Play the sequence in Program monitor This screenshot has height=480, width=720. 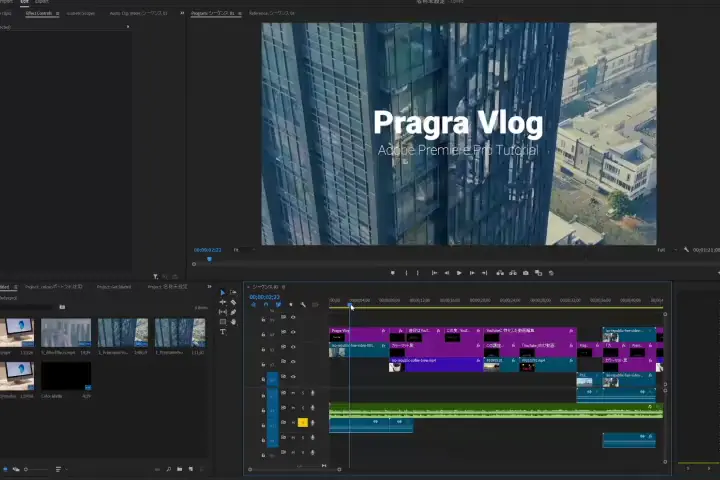(459, 273)
